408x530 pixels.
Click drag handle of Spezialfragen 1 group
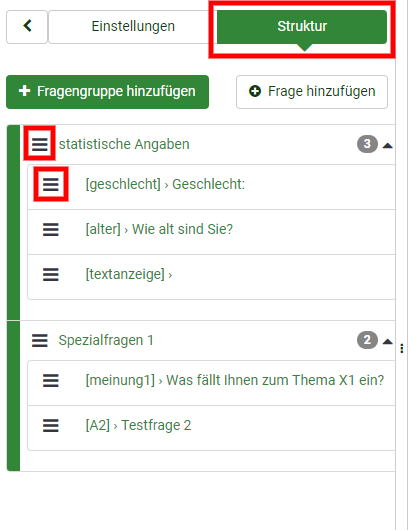pos(40,340)
